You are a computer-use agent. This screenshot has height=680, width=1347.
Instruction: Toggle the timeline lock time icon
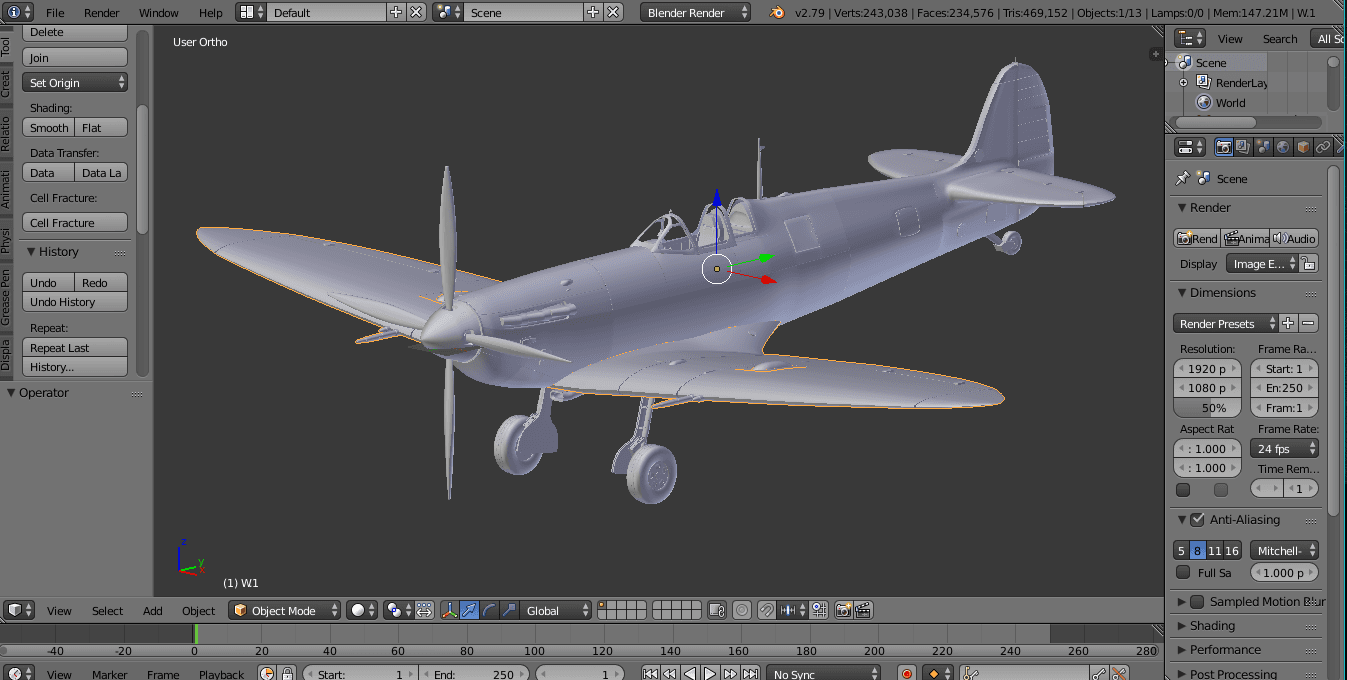[x=288, y=674]
